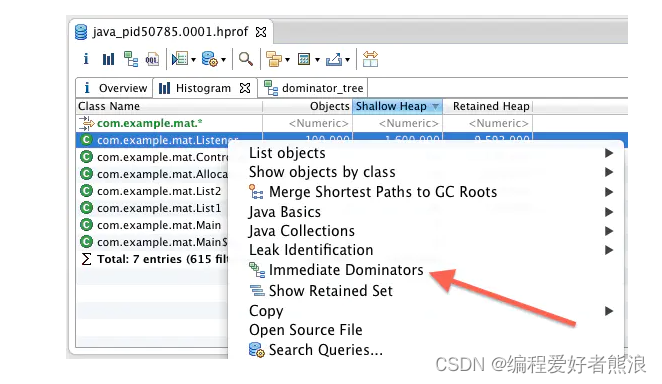Switch to the Overview tab
Screen dimensions: 662x384
(114, 88)
